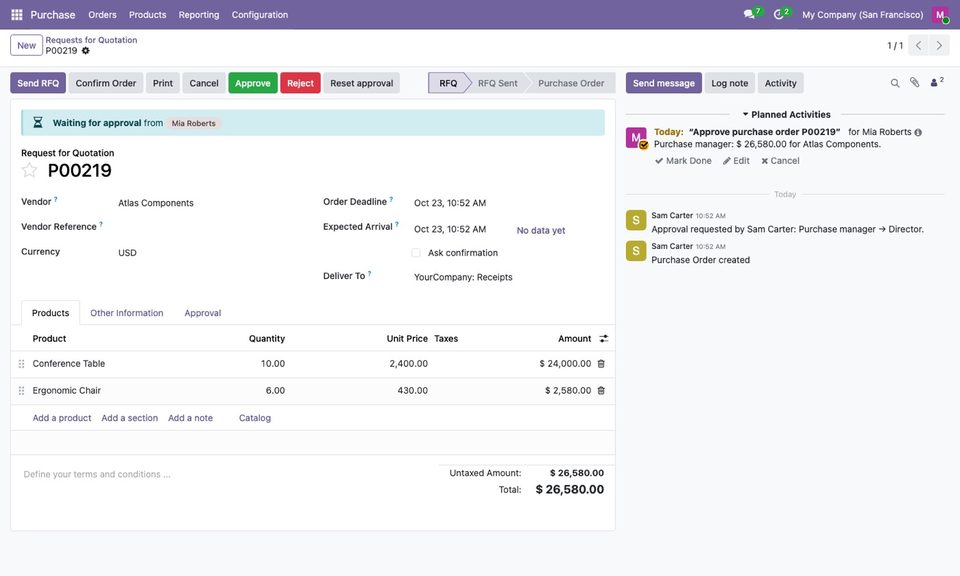Click Send RFQ button
The image size is (960, 576).
[x=38, y=83]
